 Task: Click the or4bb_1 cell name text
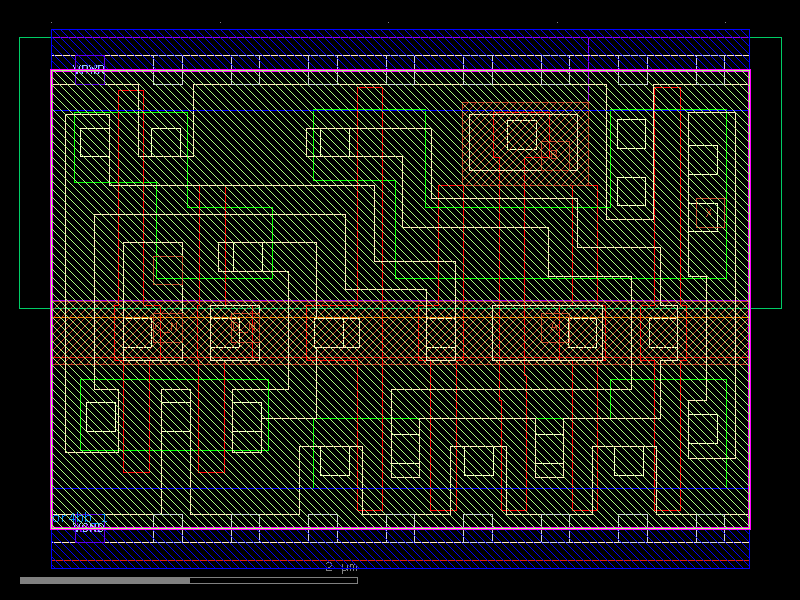[80, 518]
